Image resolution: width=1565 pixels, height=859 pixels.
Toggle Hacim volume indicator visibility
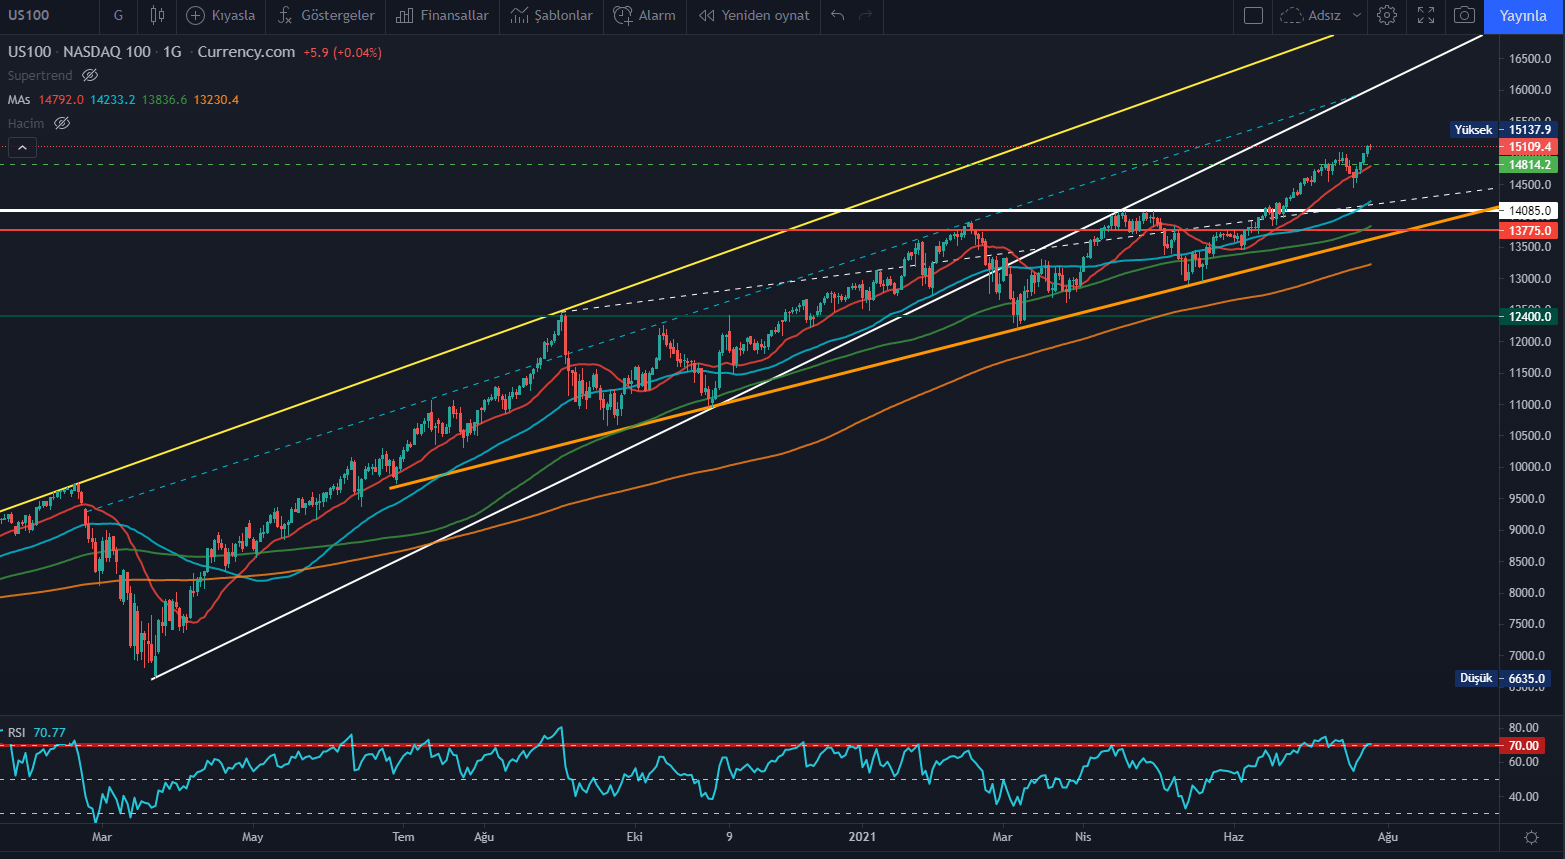click(x=62, y=124)
